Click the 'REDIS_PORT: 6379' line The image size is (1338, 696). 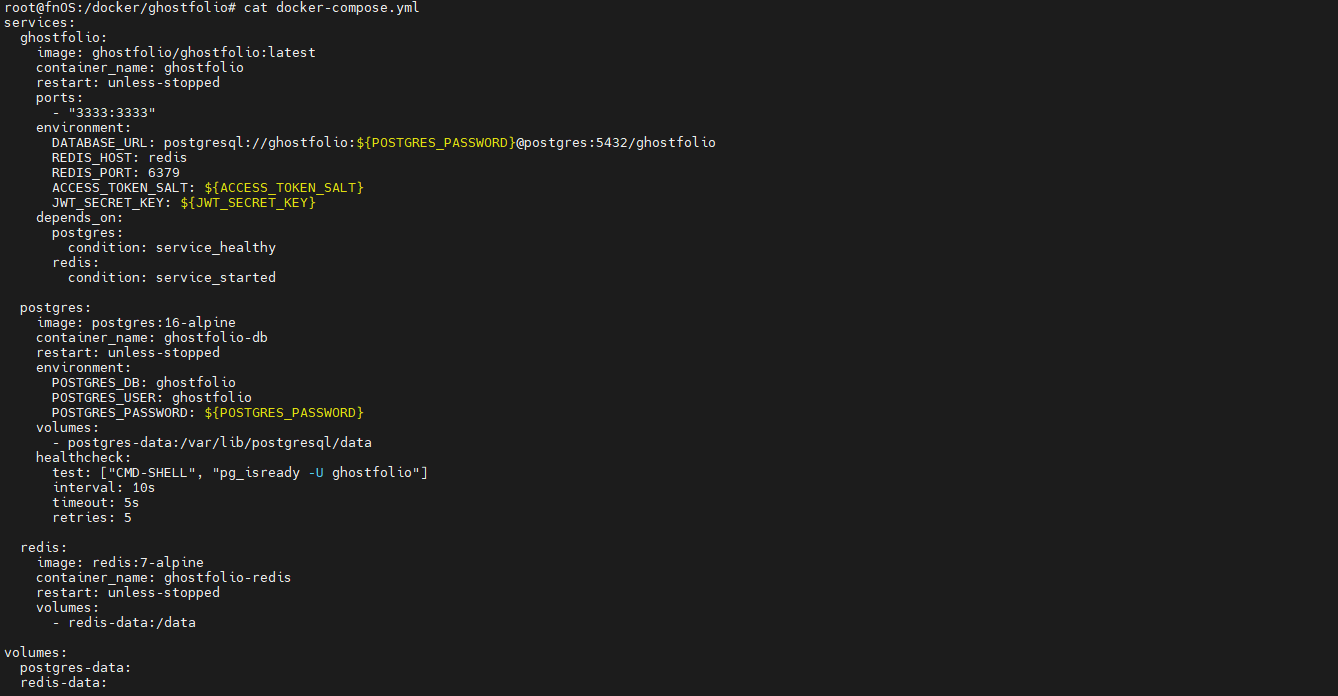116,173
